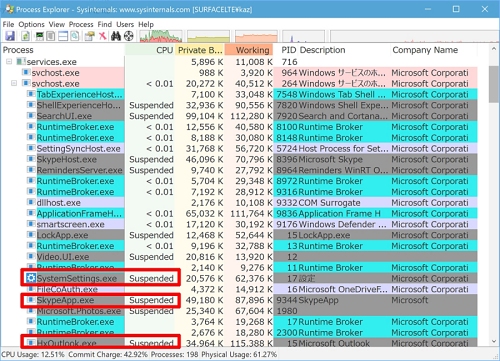500x361 pixels.
Task: Collapse the svchost.exe PID 264 node
Action: [x=14, y=83]
